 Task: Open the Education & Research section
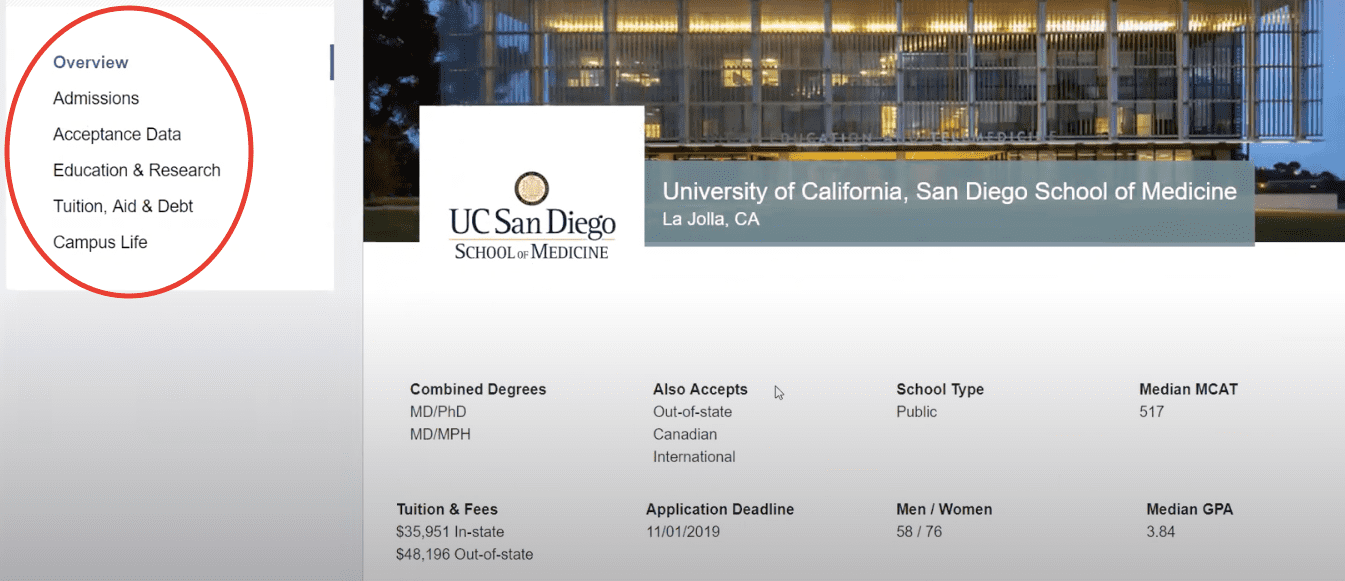[x=136, y=170]
